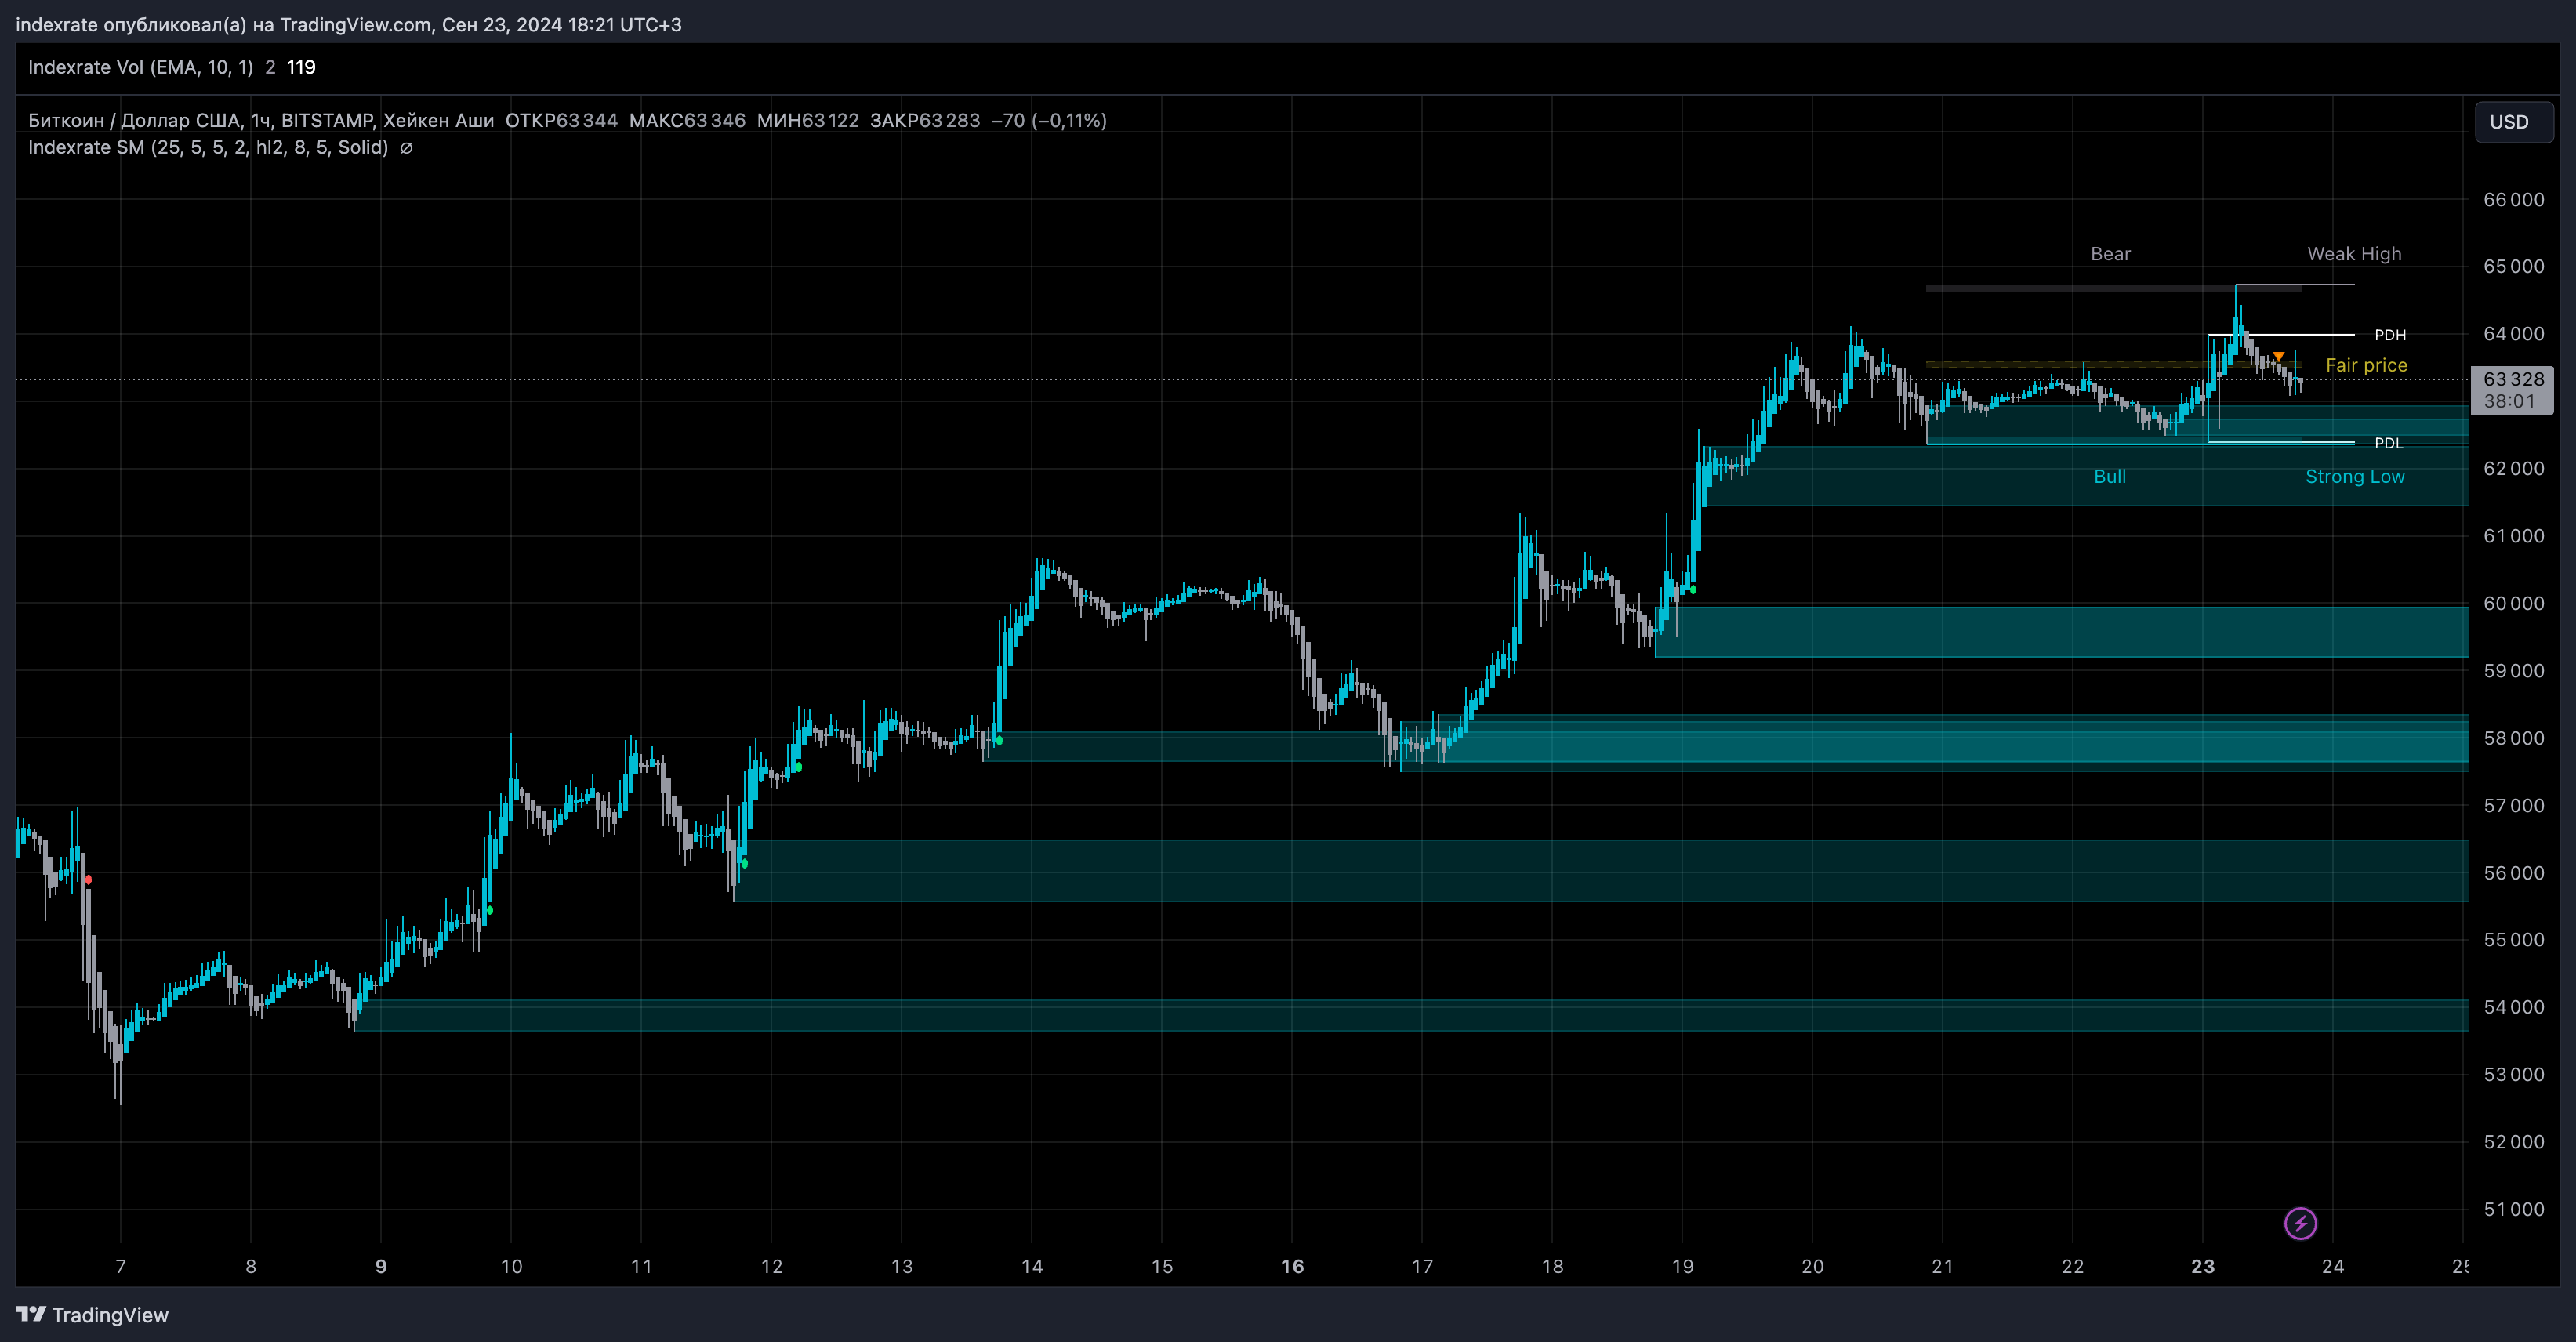
Task: Click date 9 on the time axis
Action: [381, 1266]
